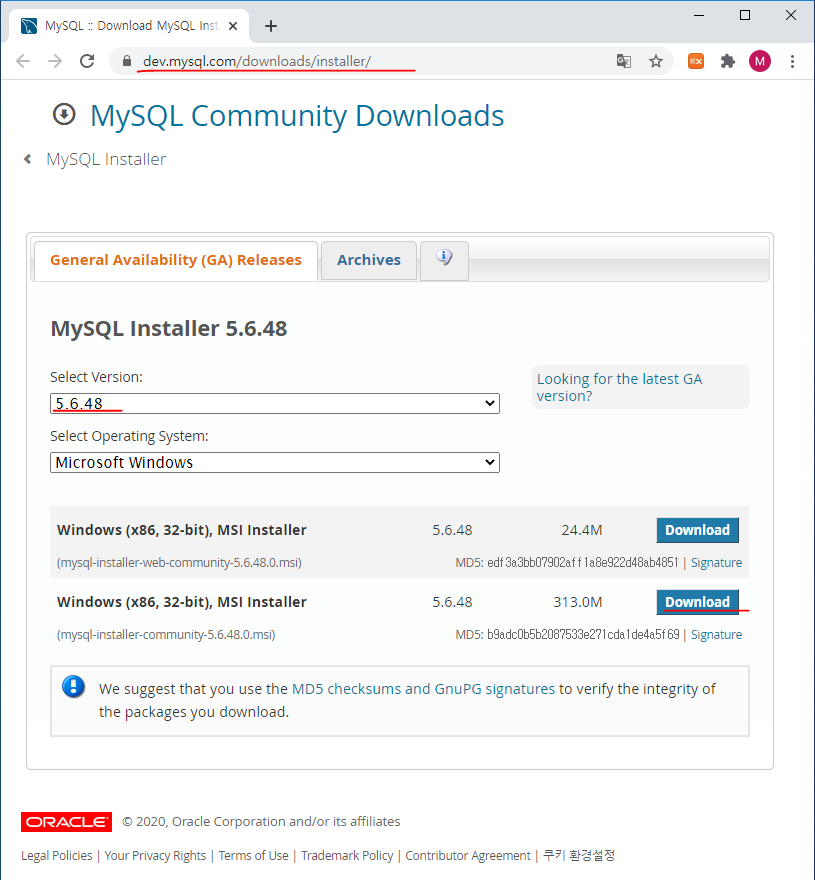Click MySQL Community Downloads heading link
This screenshot has width=815, height=880.
pyautogui.click(x=297, y=116)
